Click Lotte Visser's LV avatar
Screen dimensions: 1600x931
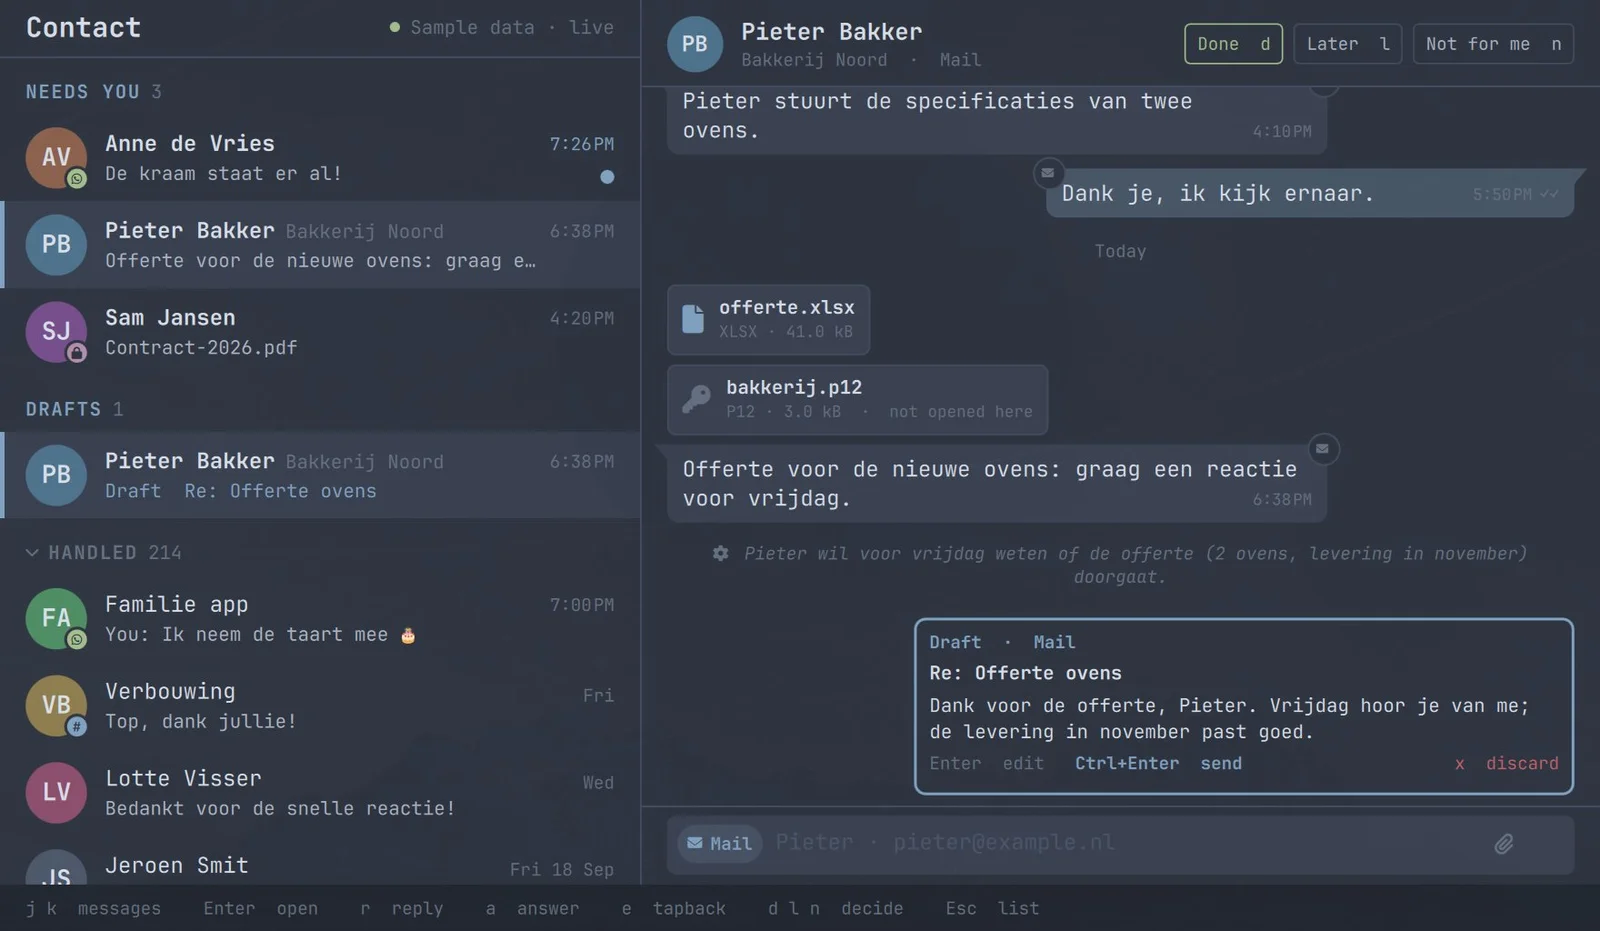[56, 792]
